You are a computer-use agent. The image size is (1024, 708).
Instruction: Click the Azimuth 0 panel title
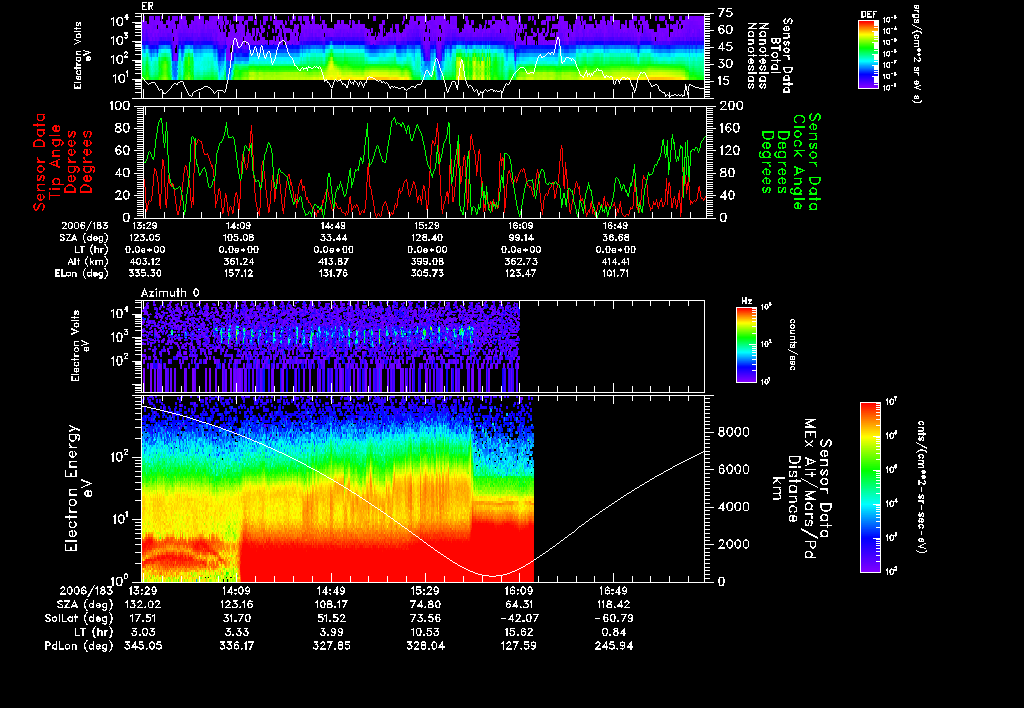[x=170, y=293]
